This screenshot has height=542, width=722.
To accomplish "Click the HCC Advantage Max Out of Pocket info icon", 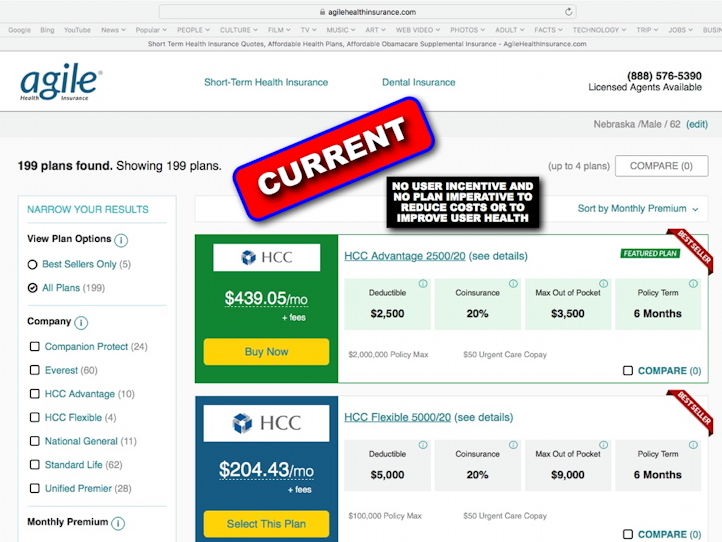I will pyautogui.click(x=604, y=284).
